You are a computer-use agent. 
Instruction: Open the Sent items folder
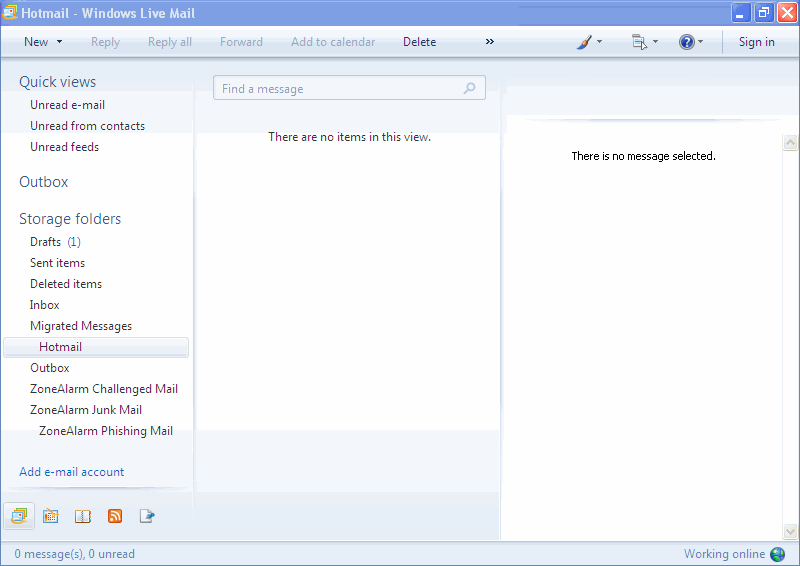click(57, 262)
